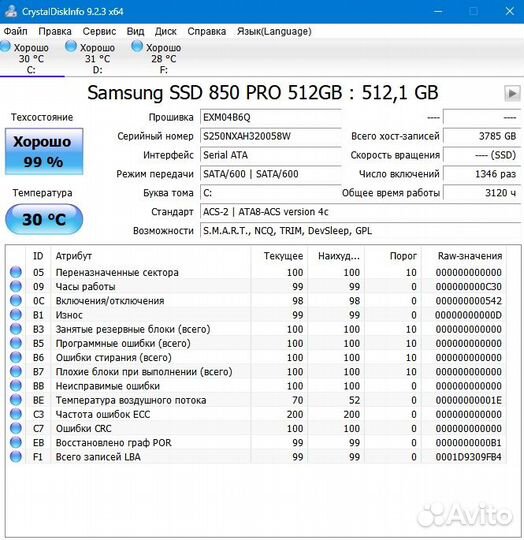Click the Порог column header
Screen dimensions: 524x540
393,256
